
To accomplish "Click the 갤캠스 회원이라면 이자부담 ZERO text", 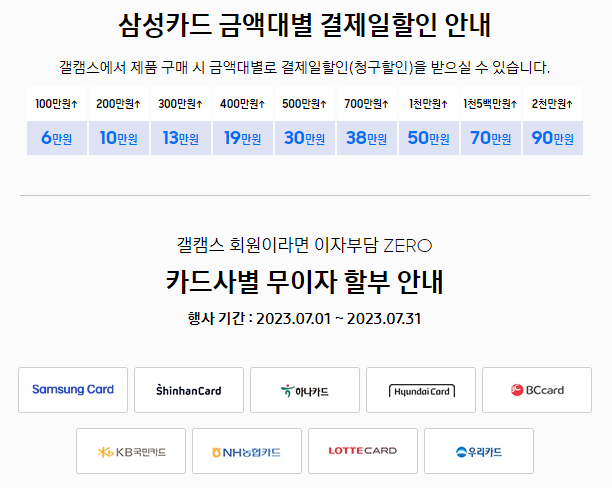I will (304, 245).
